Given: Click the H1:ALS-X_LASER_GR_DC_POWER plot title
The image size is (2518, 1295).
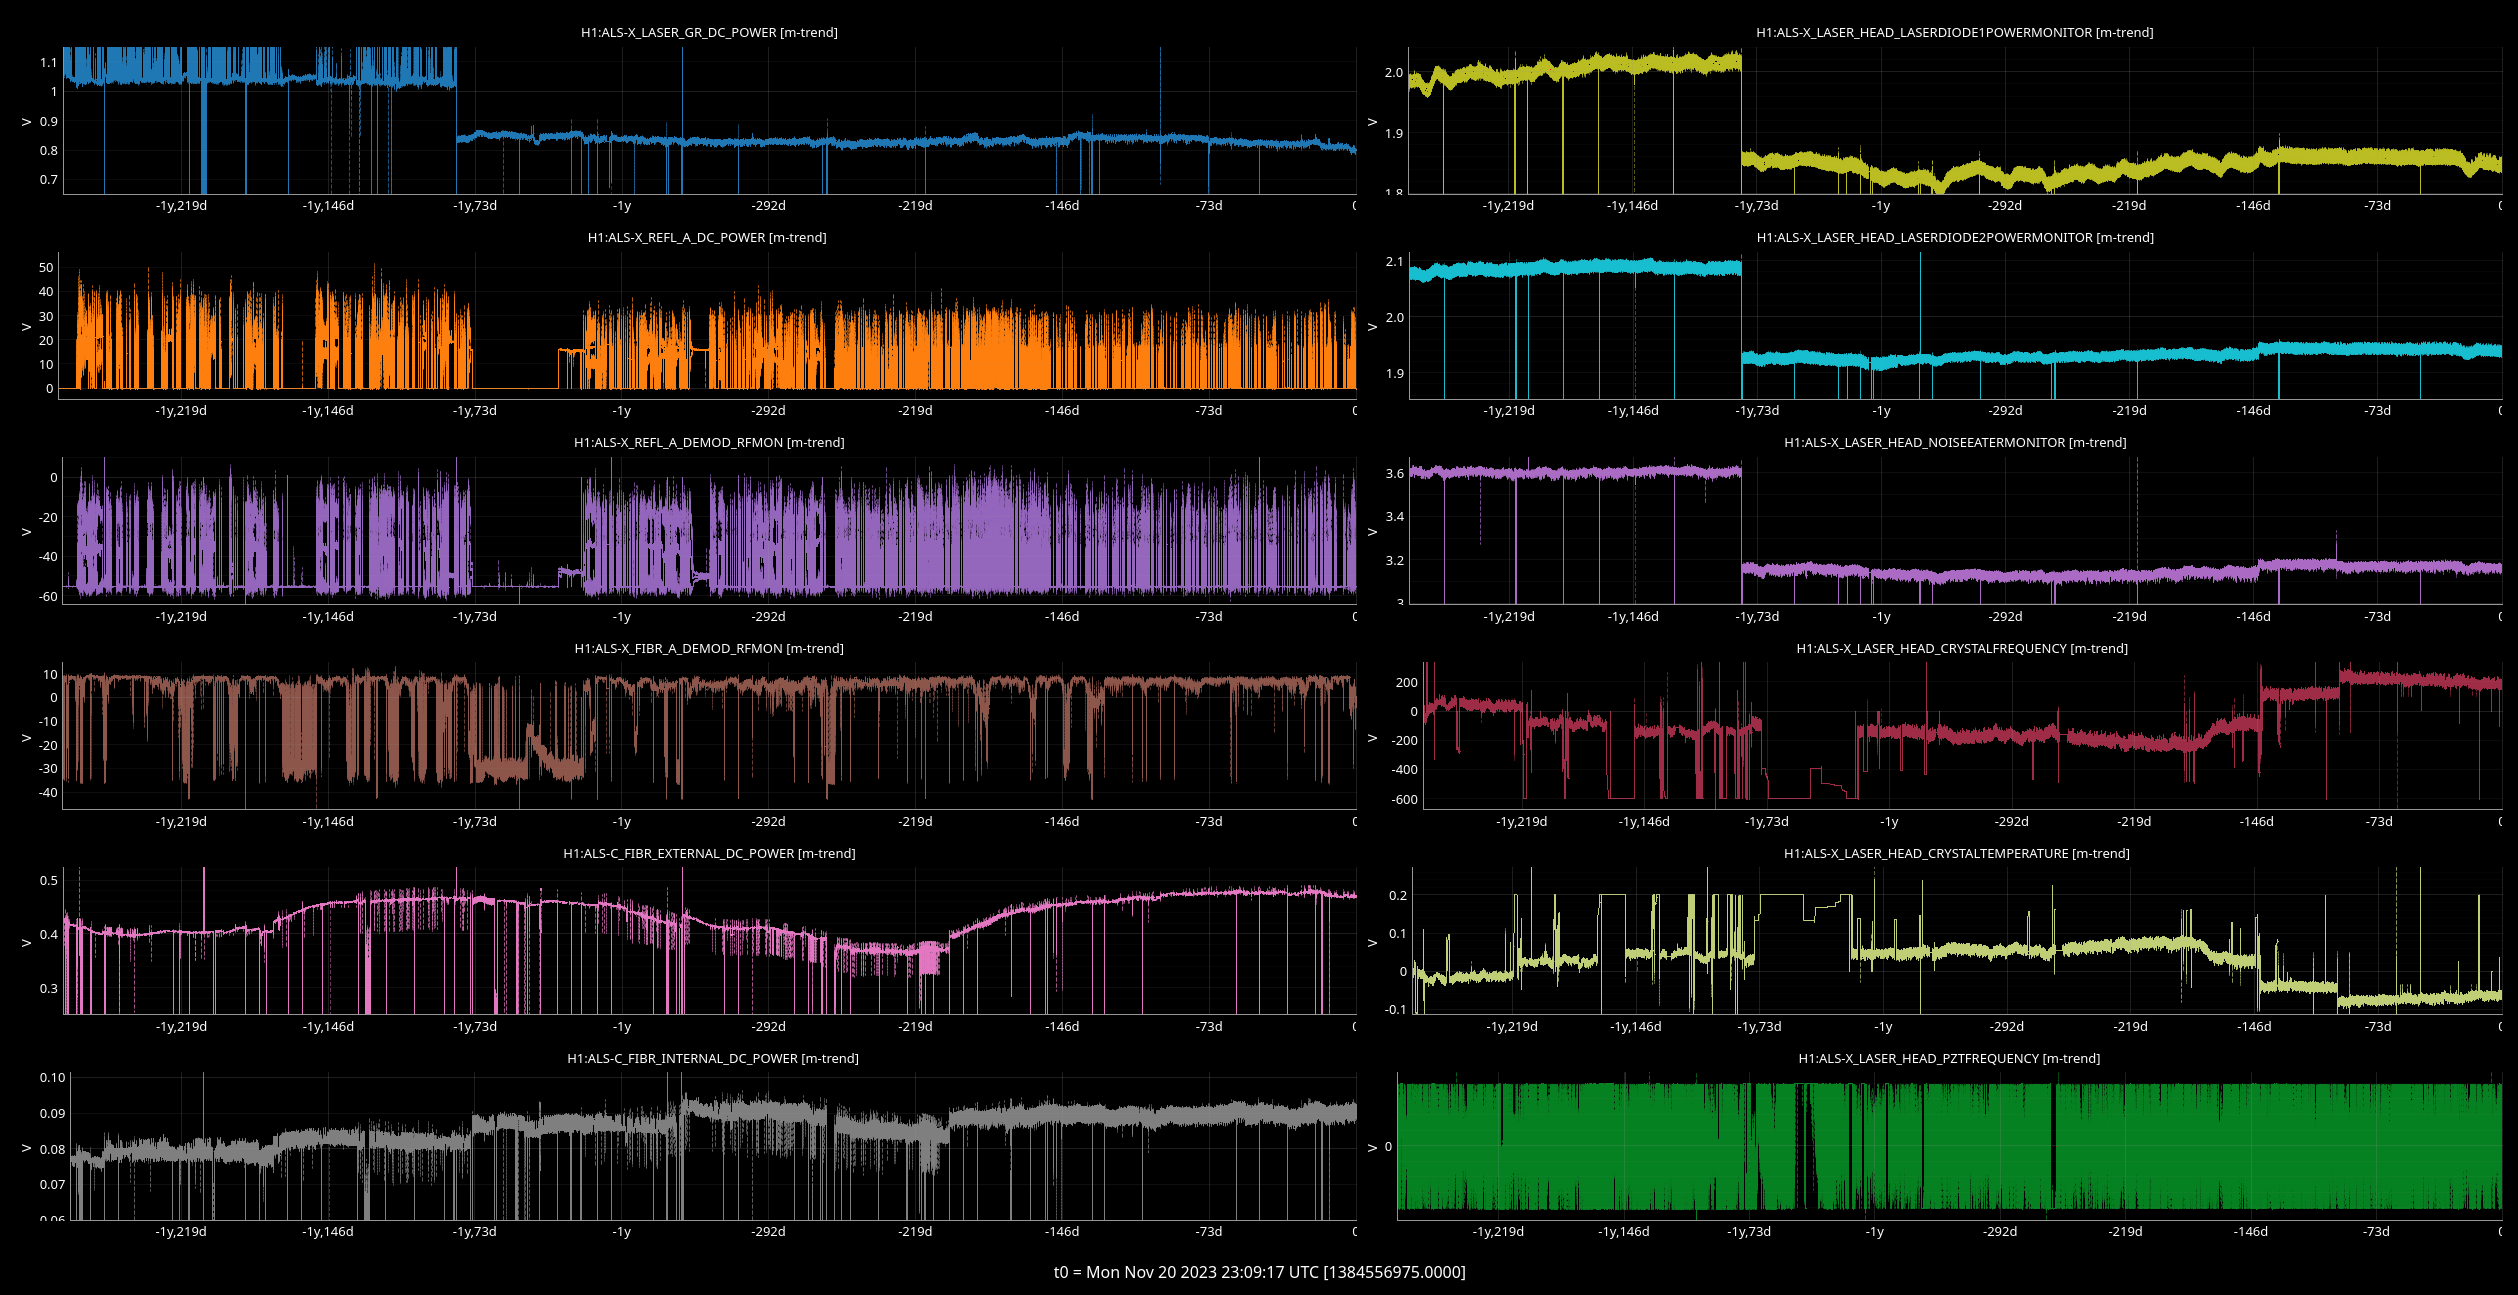Looking at the screenshot, I should 709,33.
